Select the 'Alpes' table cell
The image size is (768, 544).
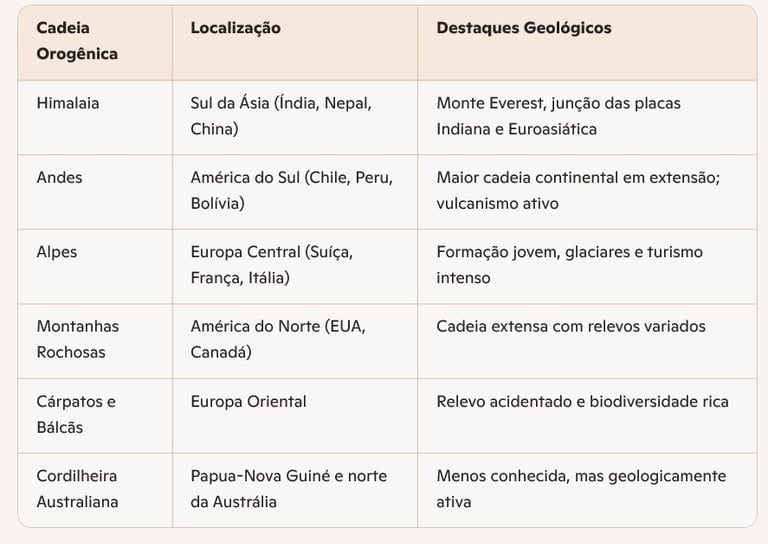point(57,252)
